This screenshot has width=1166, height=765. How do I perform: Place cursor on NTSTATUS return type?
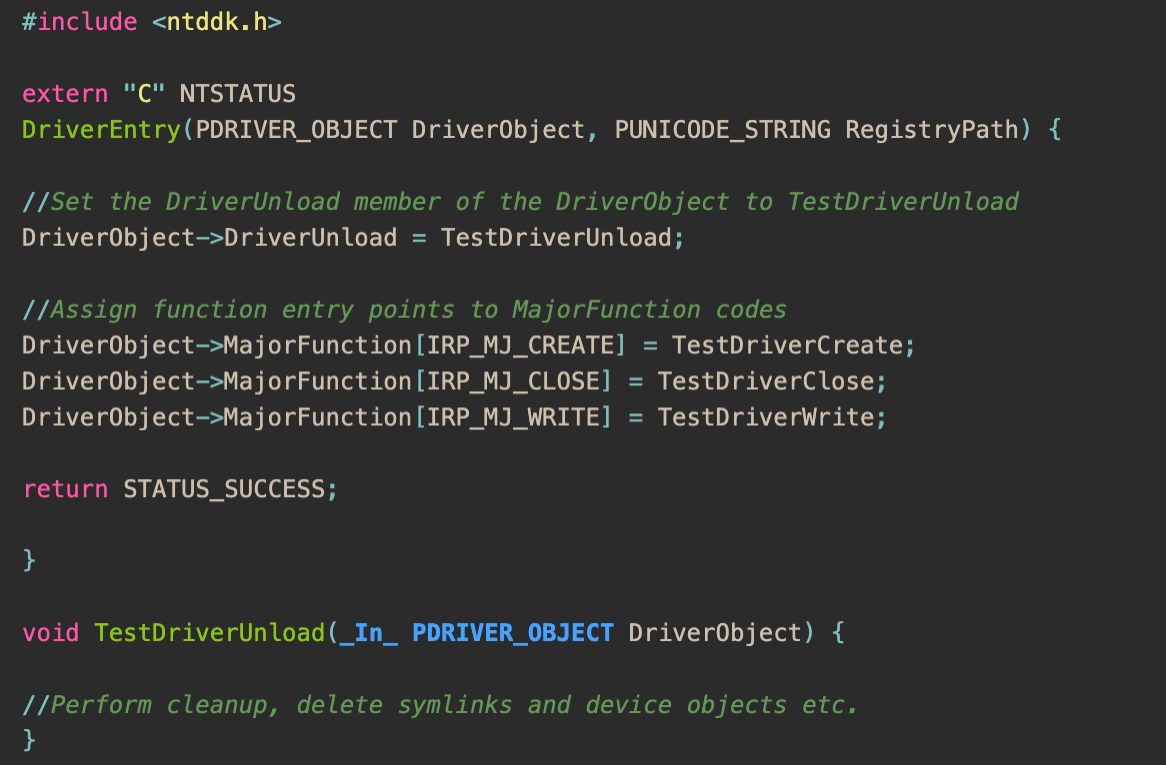tap(237, 94)
